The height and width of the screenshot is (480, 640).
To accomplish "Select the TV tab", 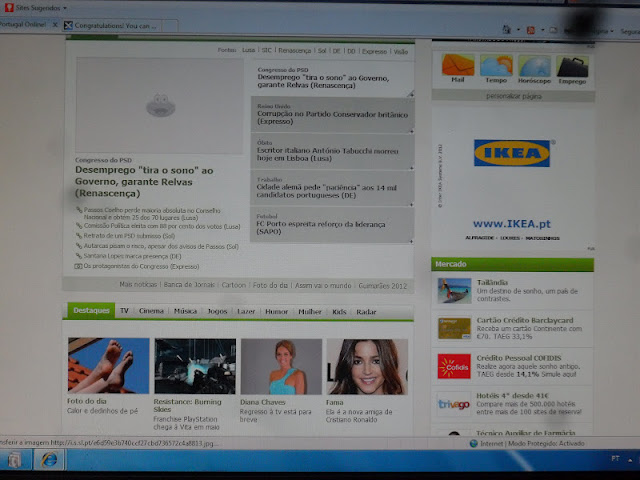I will point(124,311).
